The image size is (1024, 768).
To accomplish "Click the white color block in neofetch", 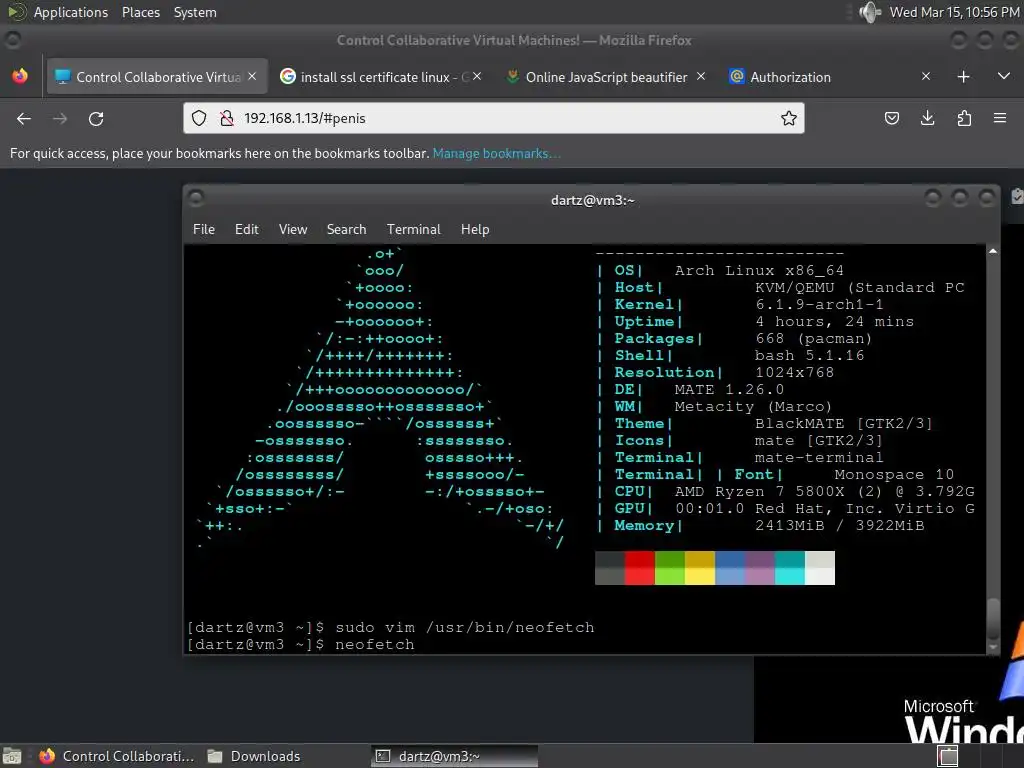I will coord(820,568).
